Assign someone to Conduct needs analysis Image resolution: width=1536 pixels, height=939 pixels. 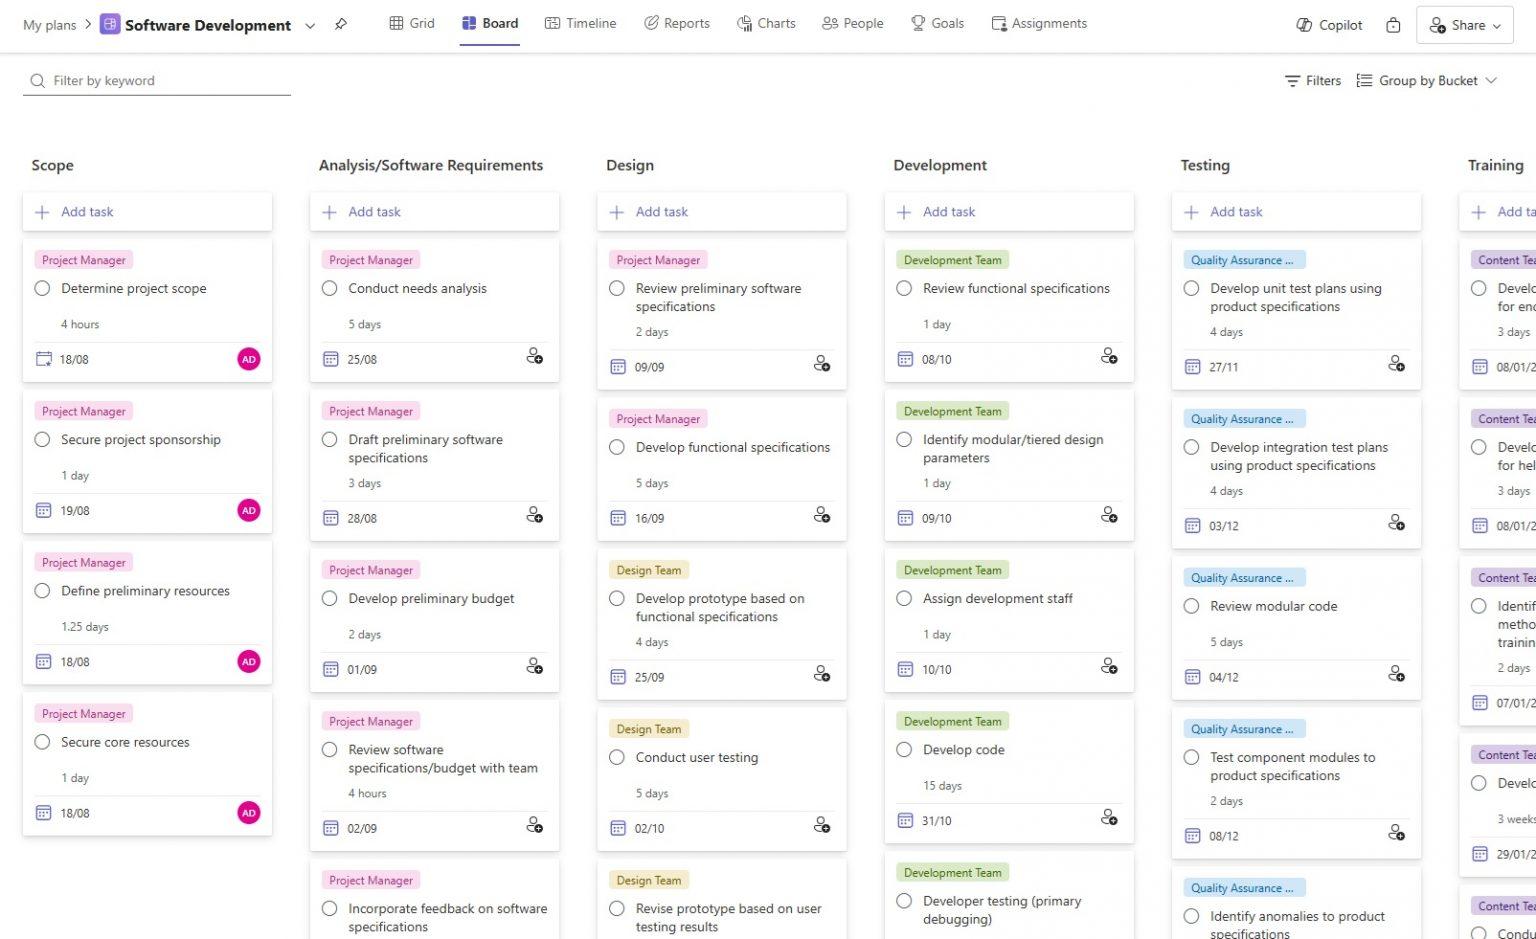pyautogui.click(x=535, y=357)
